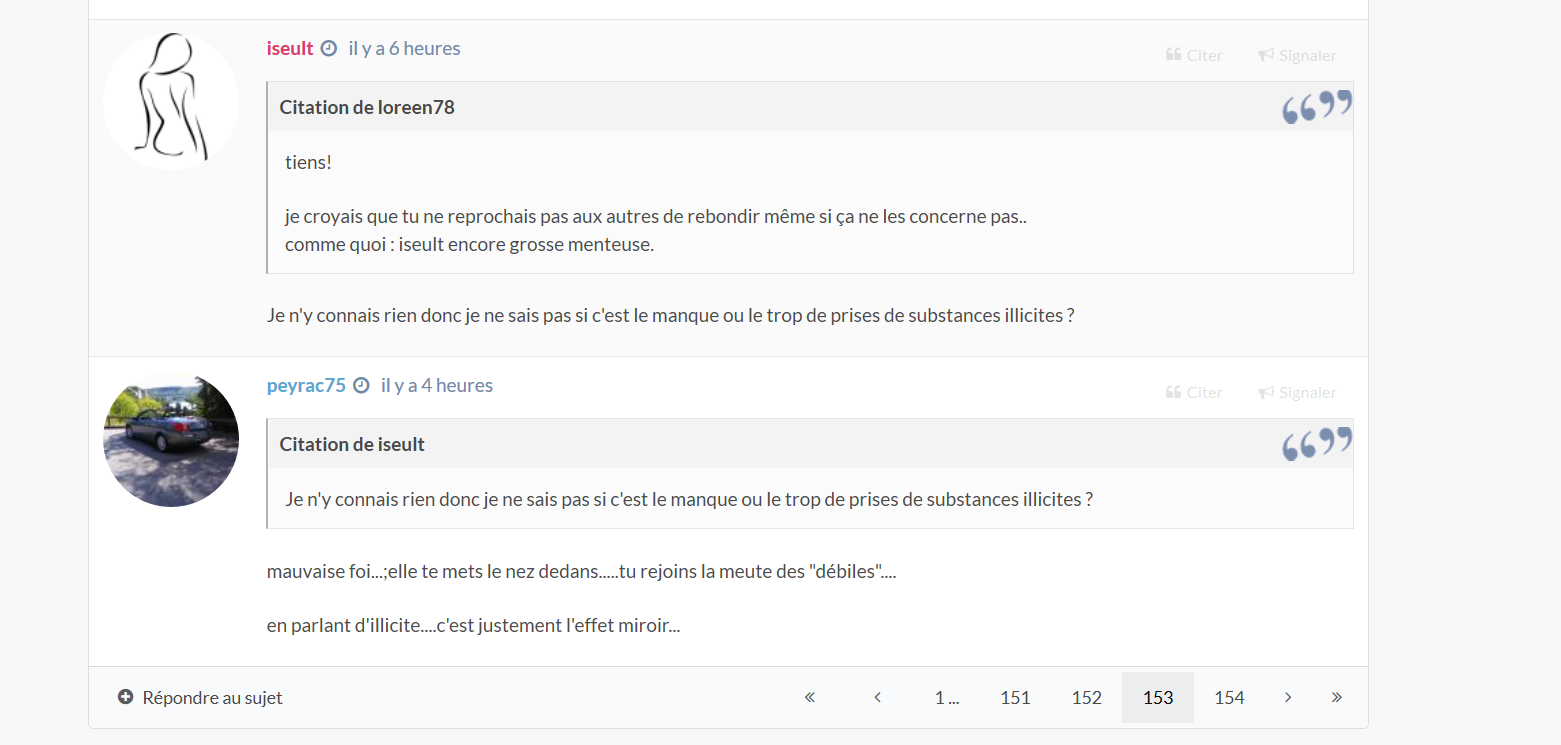Click the quote marks icon in iseult citation
The width and height of the screenshot is (1561, 745).
pos(1317,444)
